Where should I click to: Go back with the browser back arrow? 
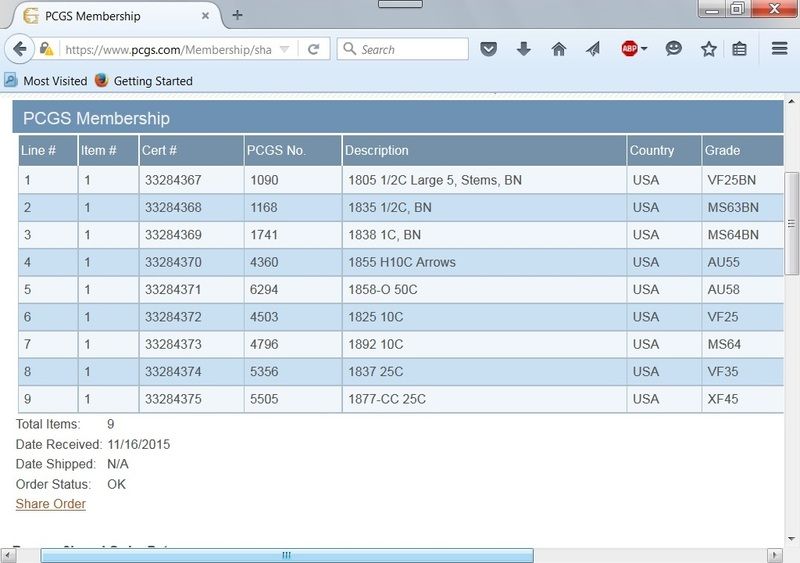(x=19, y=49)
